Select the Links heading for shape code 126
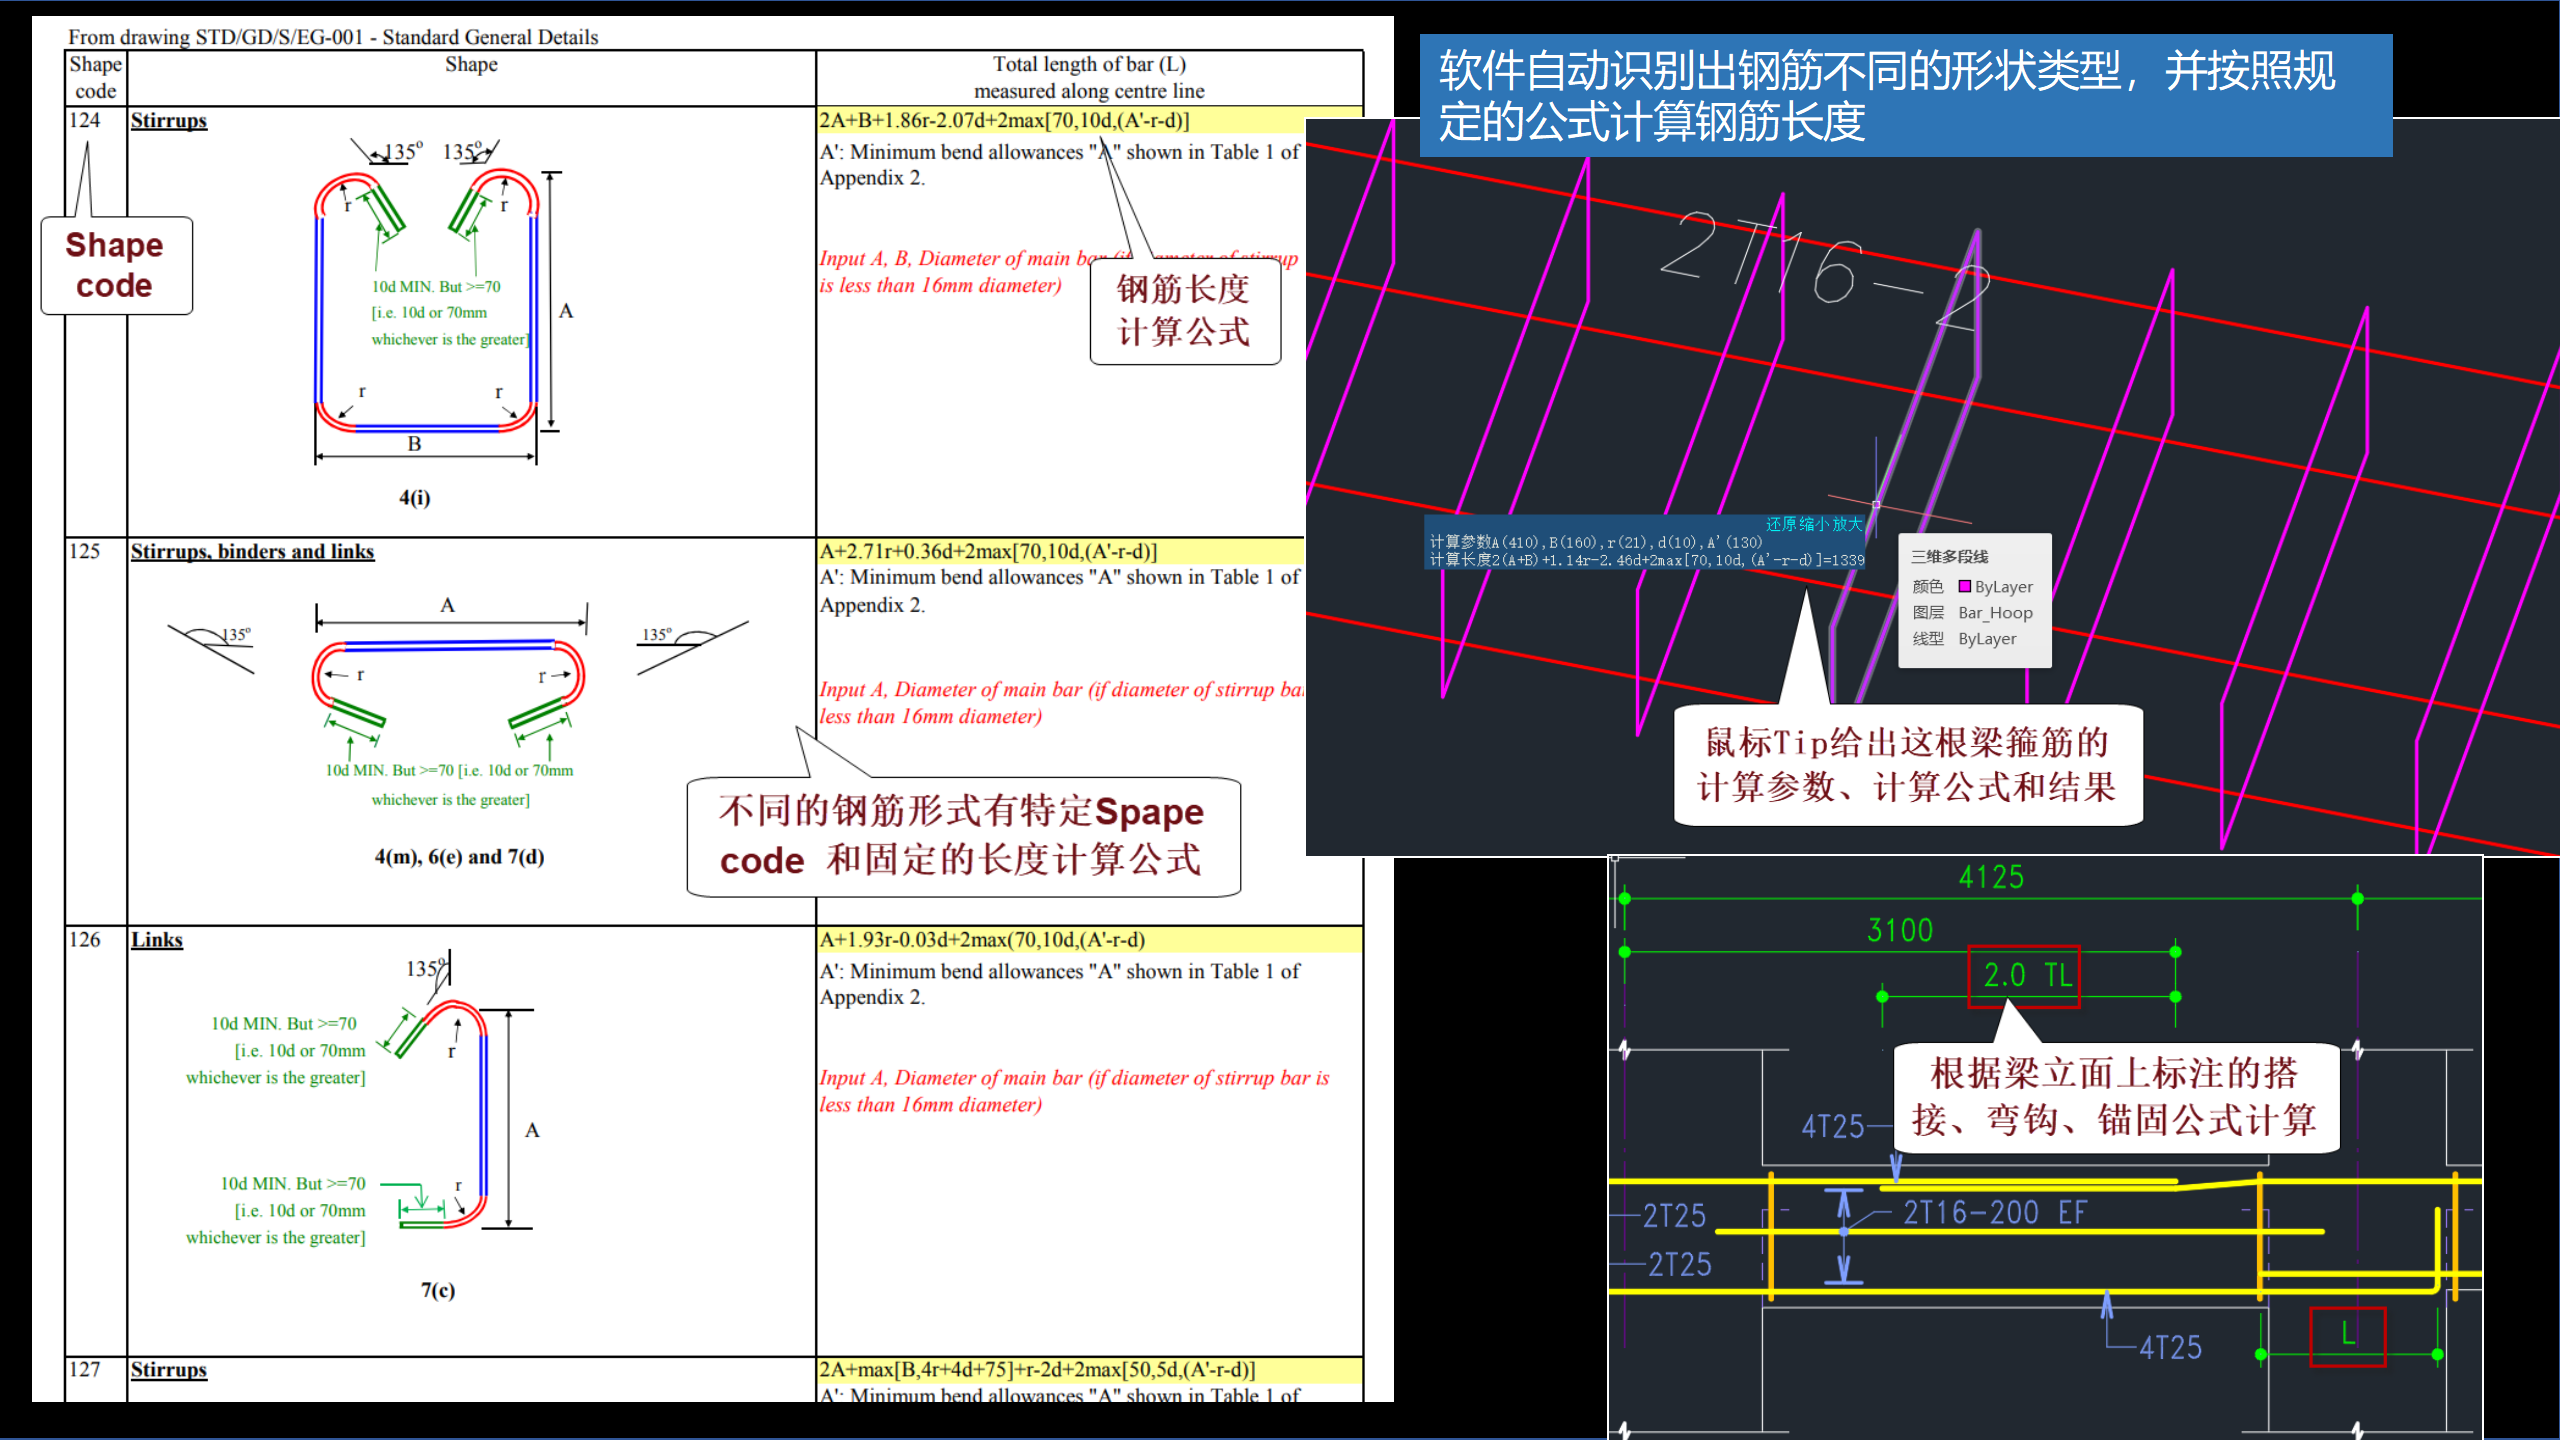This screenshot has width=2560, height=1440. tap(157, 940)
